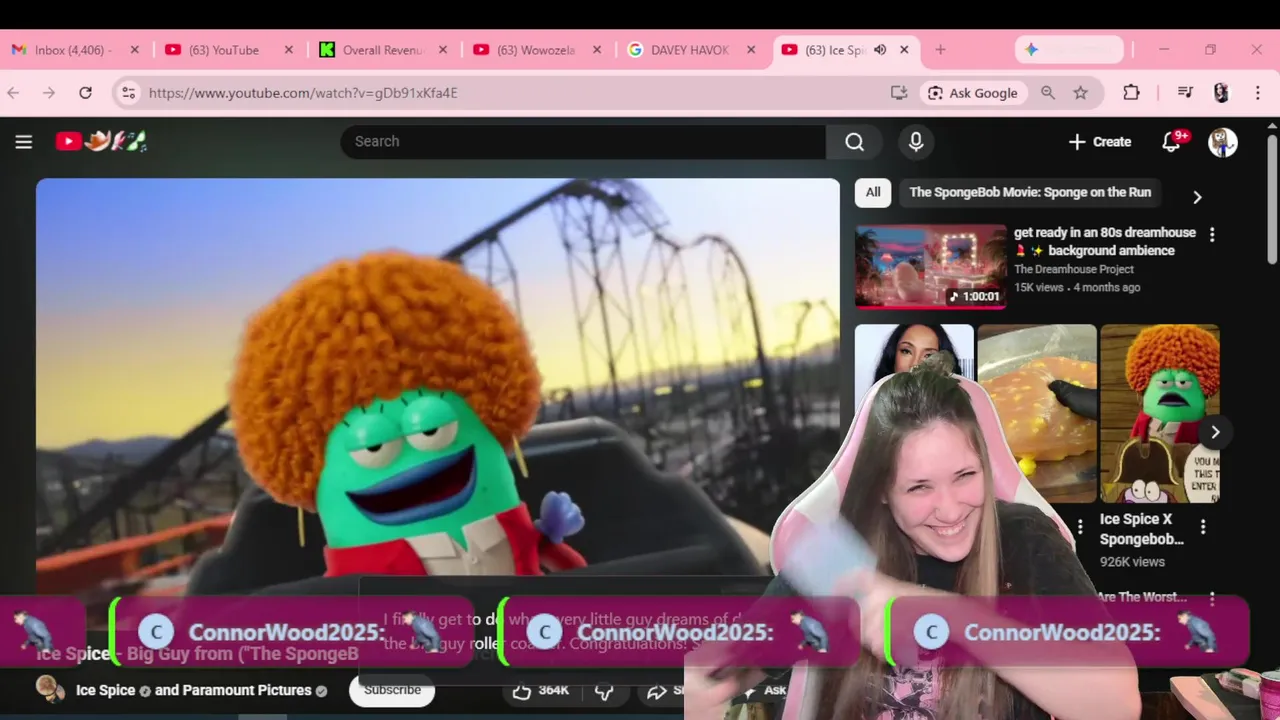Click the browser forward arrow
Viewport: 1280px width, 720px height.
coord(49,93)
